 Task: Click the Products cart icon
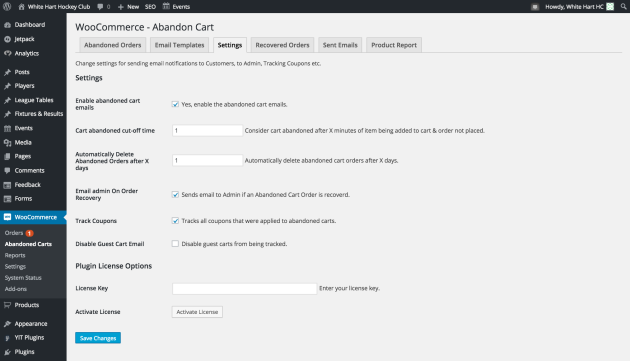[7, 305]
